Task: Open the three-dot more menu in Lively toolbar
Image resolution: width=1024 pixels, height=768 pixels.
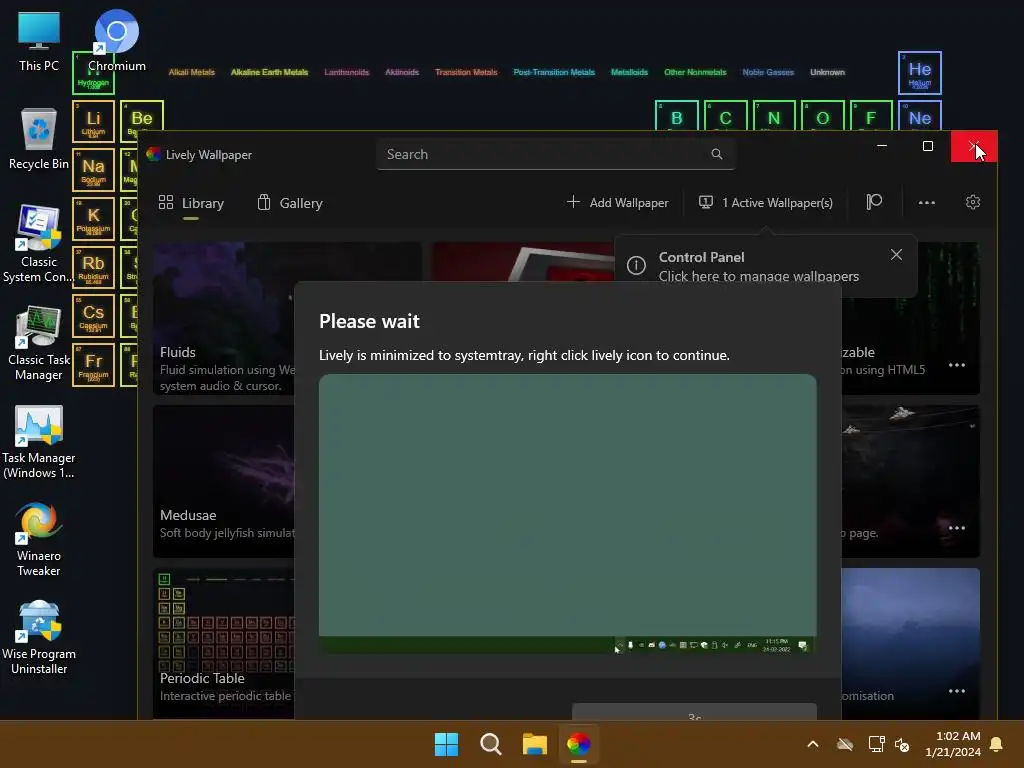Action: (926, 202)
